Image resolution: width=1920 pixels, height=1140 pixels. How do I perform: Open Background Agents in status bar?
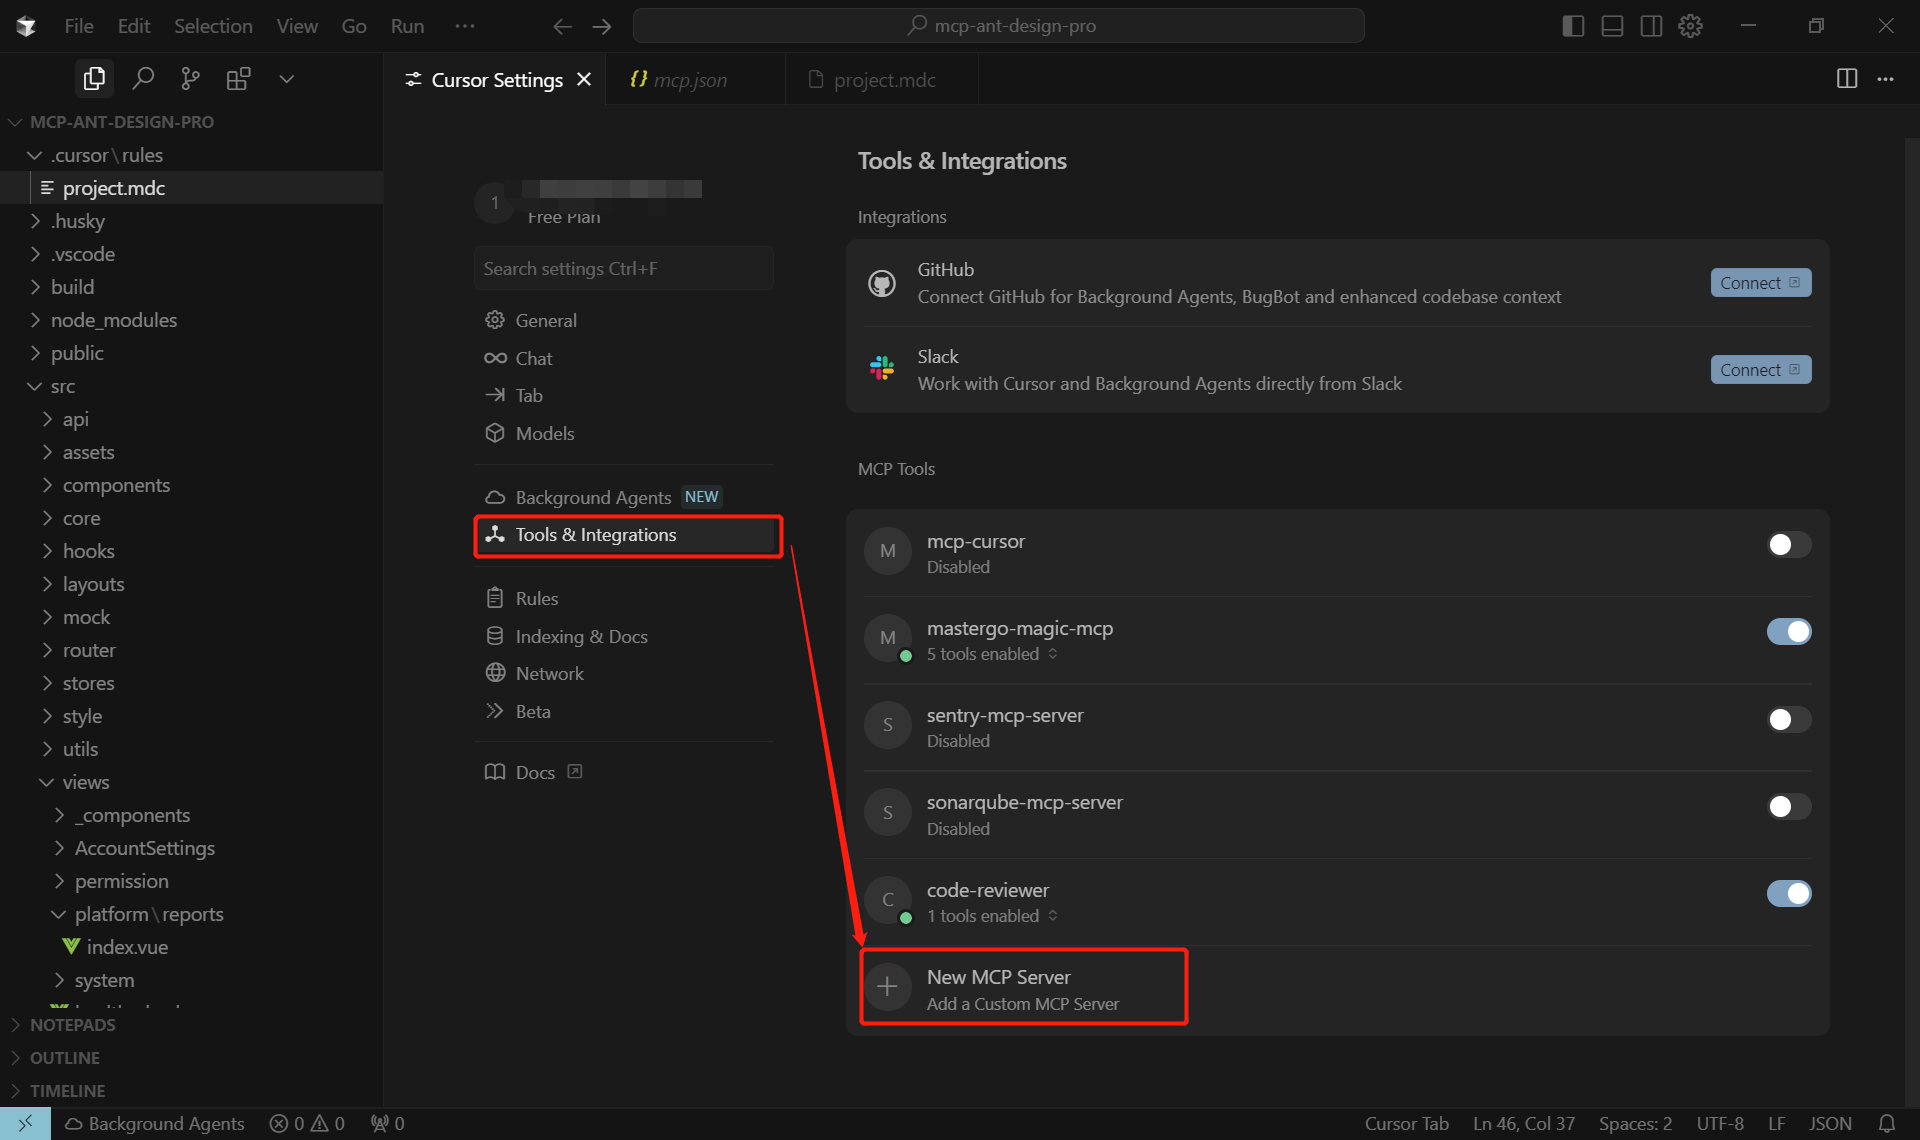tap(155, 1124)
